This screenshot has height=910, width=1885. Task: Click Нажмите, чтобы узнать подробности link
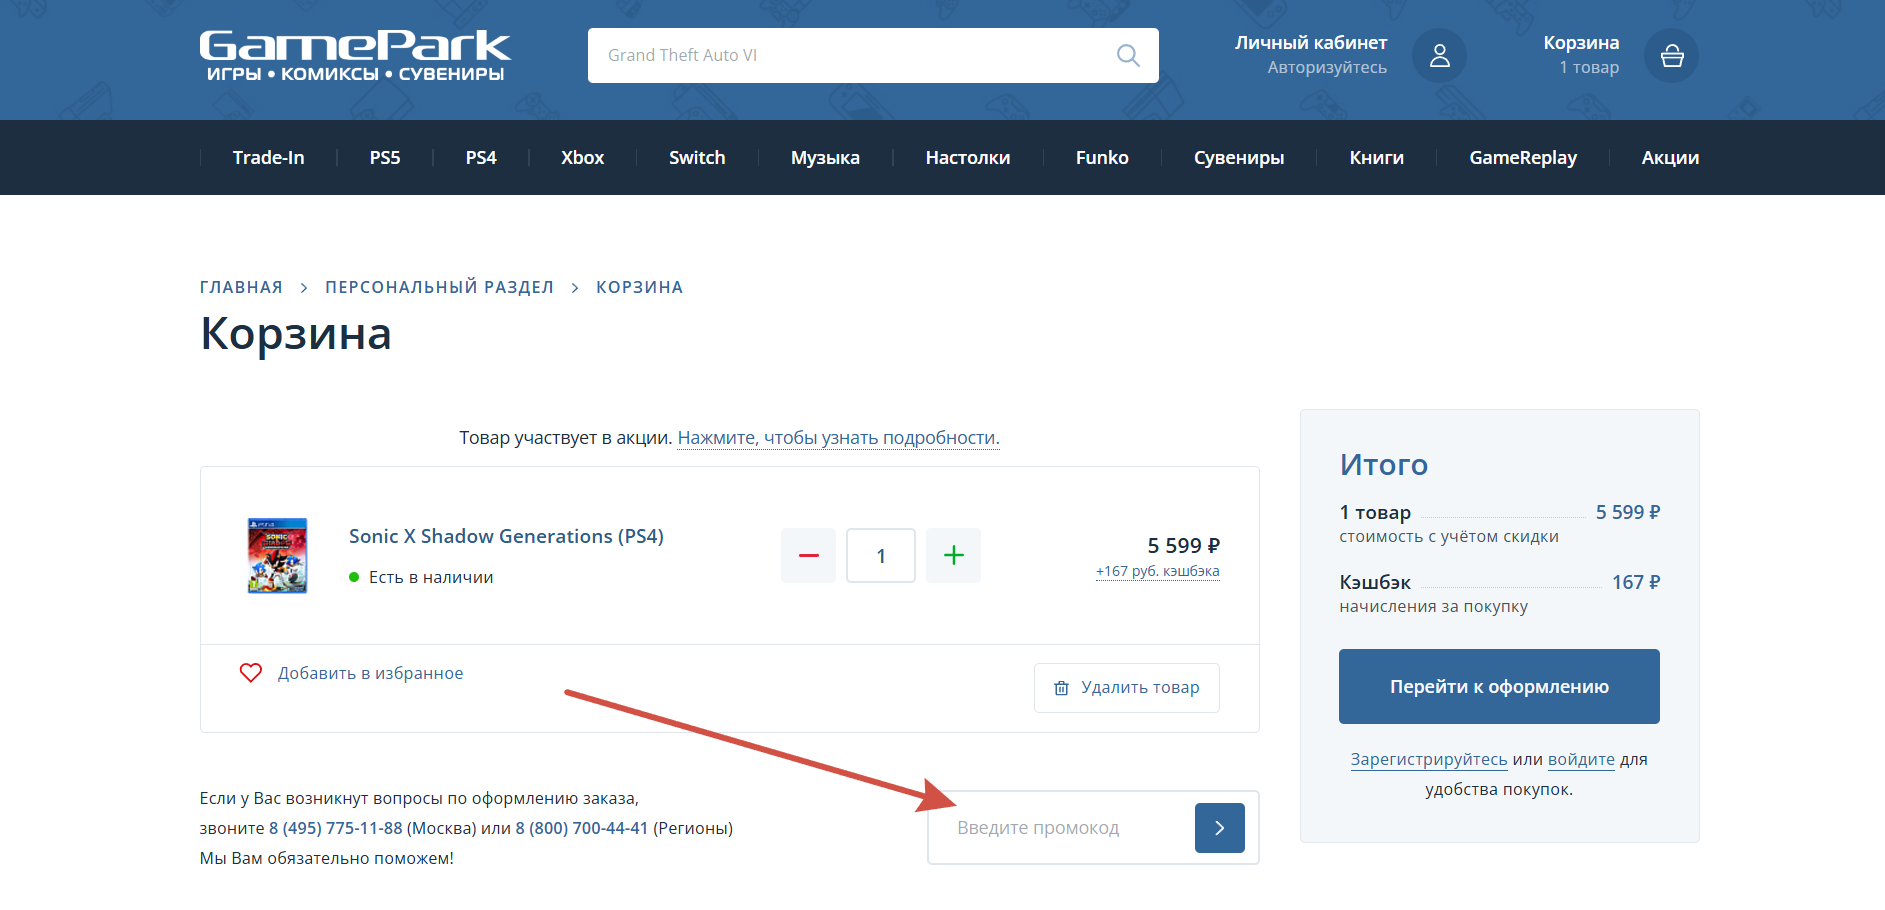click(x=839, y=438)
